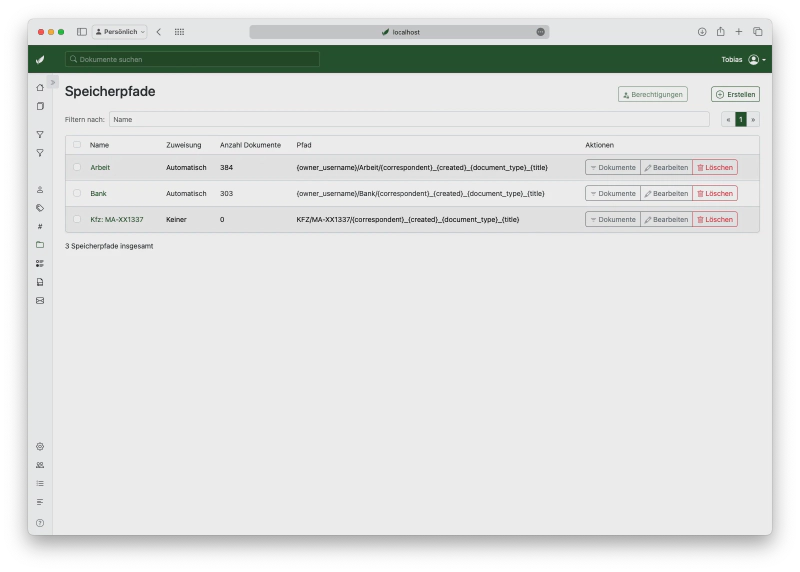Tick the checkbox for the Arbeit storage path
Image resolution: width=800 pixels, height=572 pixels.
pyautogui.click(x=77, y=167)
